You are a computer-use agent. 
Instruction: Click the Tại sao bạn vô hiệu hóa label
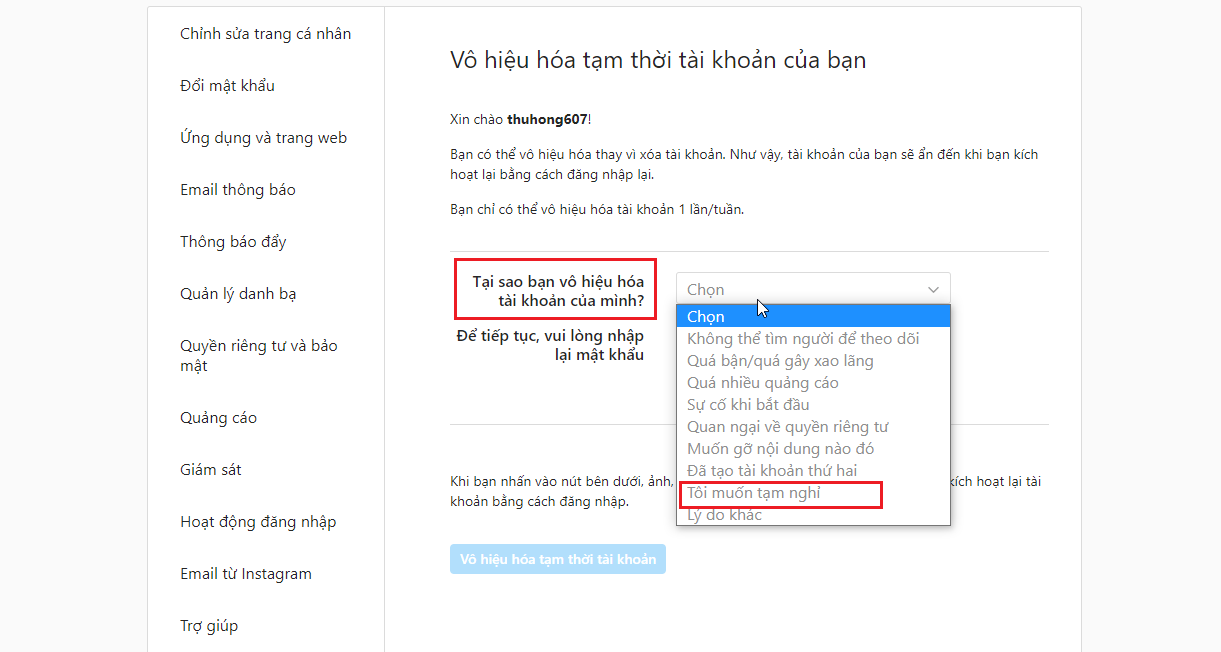558,290
